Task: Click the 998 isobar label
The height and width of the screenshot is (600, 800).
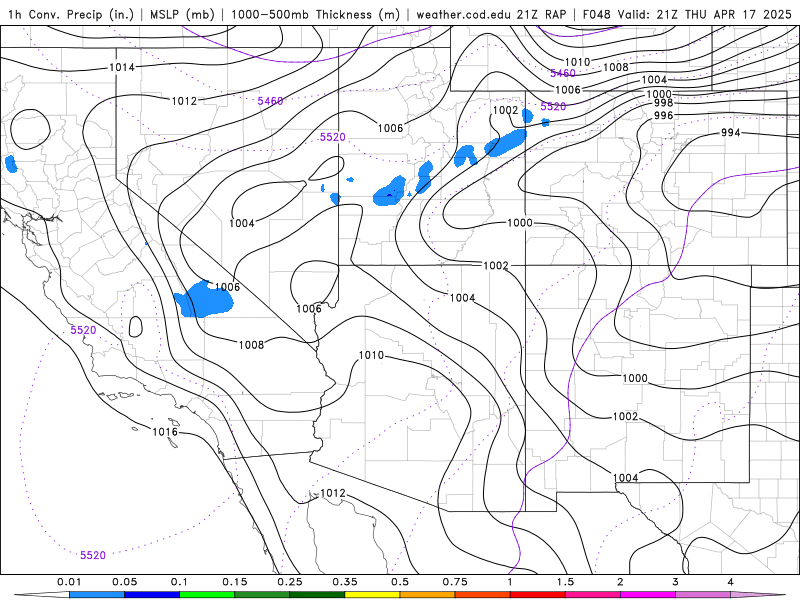Action: [x=663, y=104]
